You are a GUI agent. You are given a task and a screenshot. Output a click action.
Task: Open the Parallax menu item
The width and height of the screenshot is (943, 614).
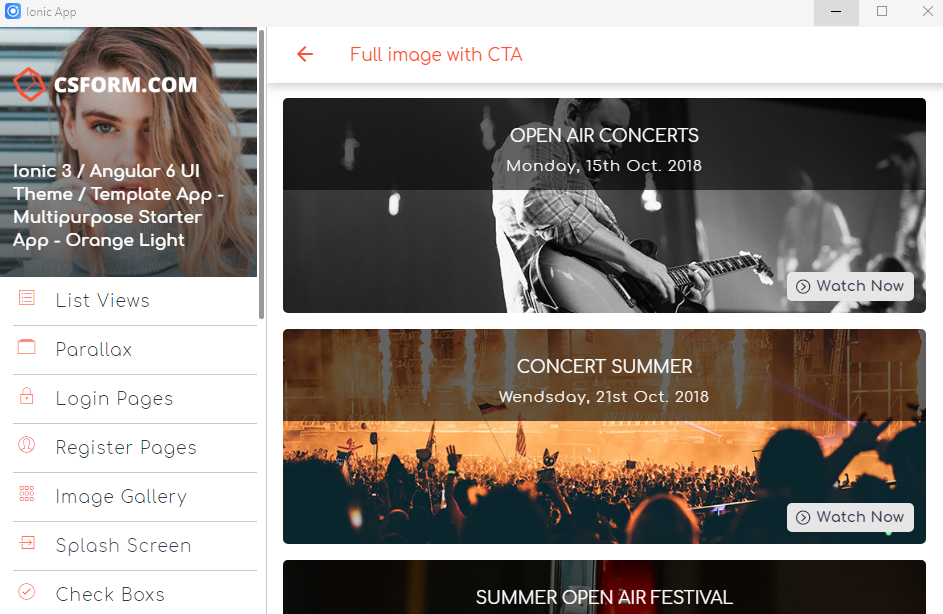click(x=135, y=350)
